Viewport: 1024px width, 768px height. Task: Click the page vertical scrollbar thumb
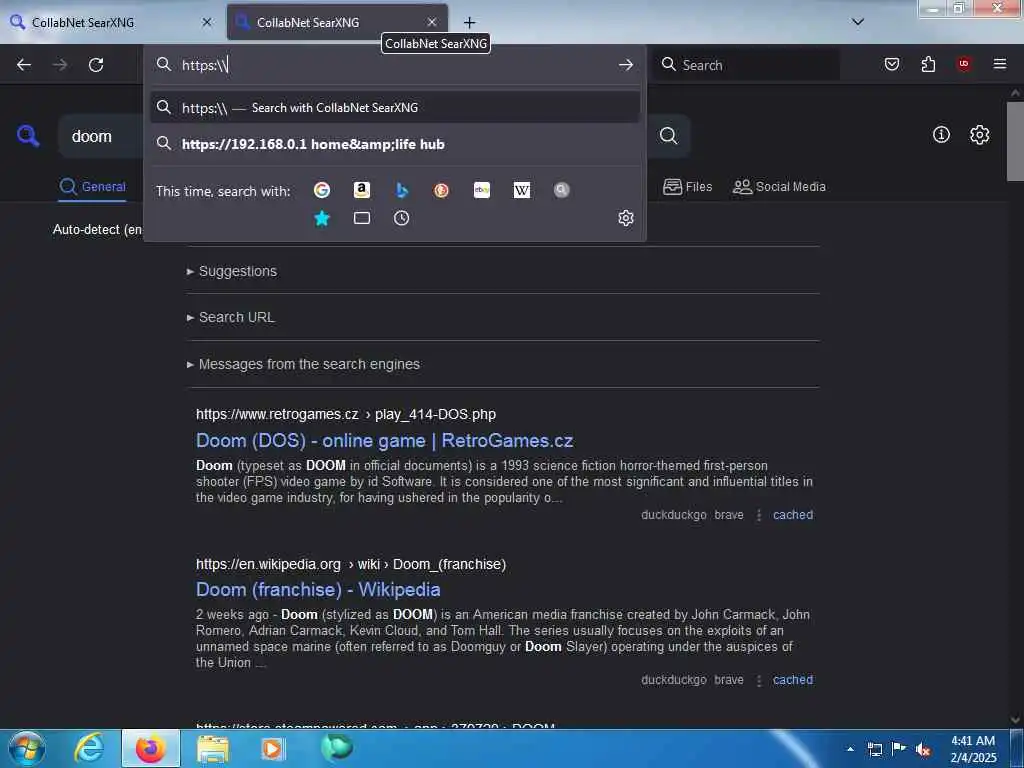click(1015, 141)
